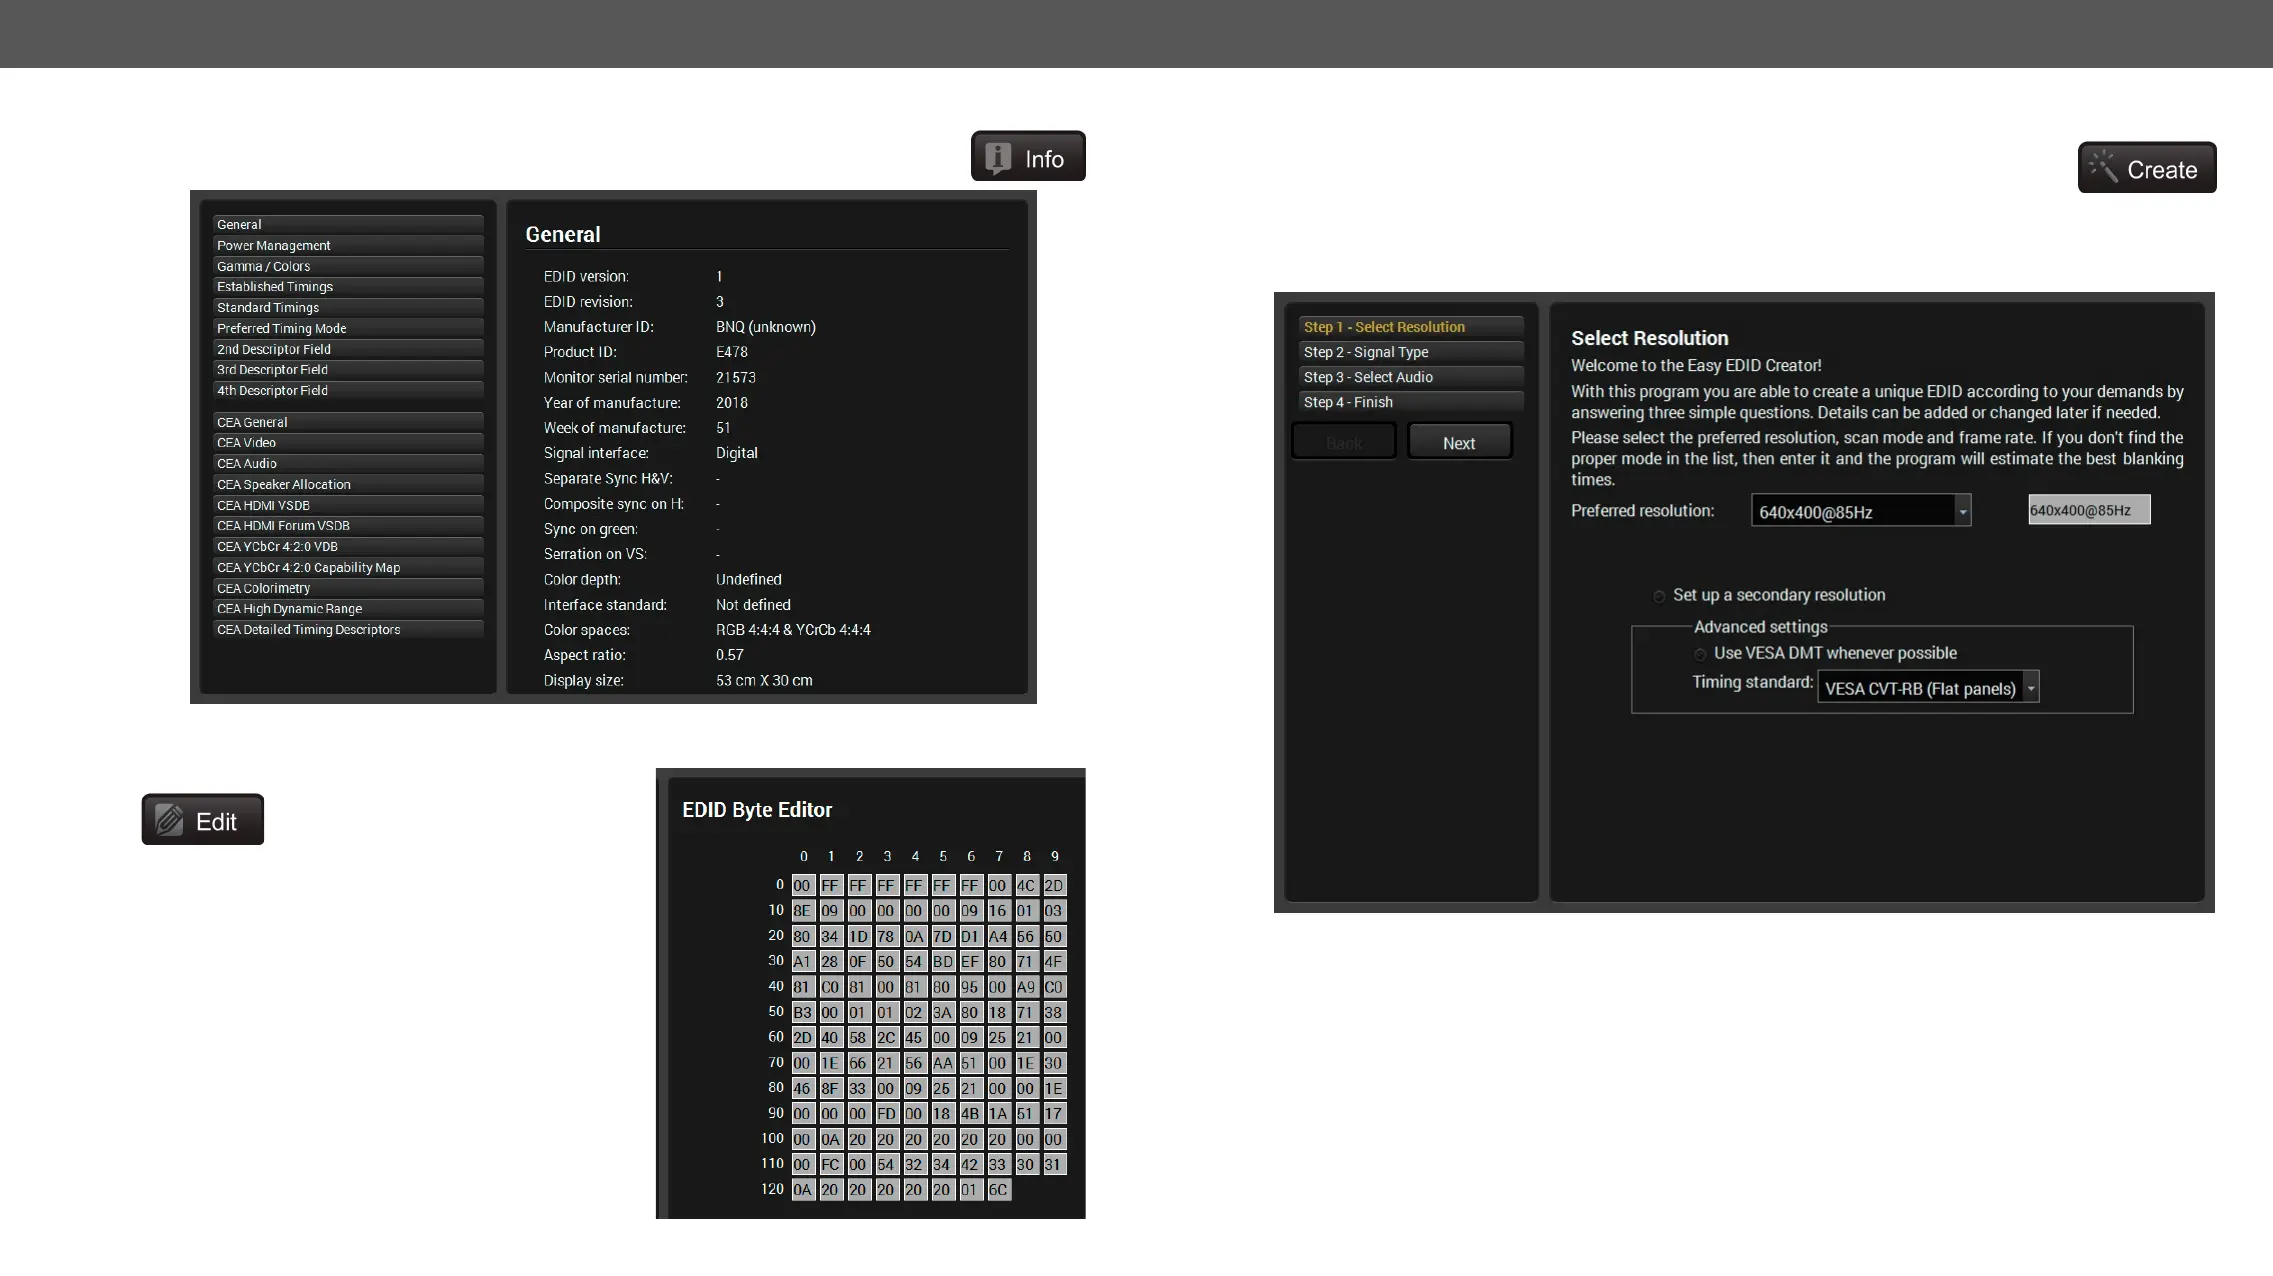Select CEA YCbCr 4:2:0 VDB entry
This screenshot has height=1276, width=2273.
(x=348, y=546)
